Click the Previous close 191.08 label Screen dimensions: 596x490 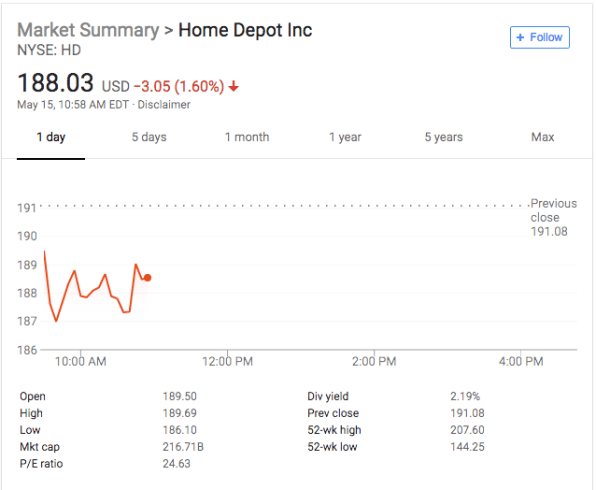tap(553, 217)
